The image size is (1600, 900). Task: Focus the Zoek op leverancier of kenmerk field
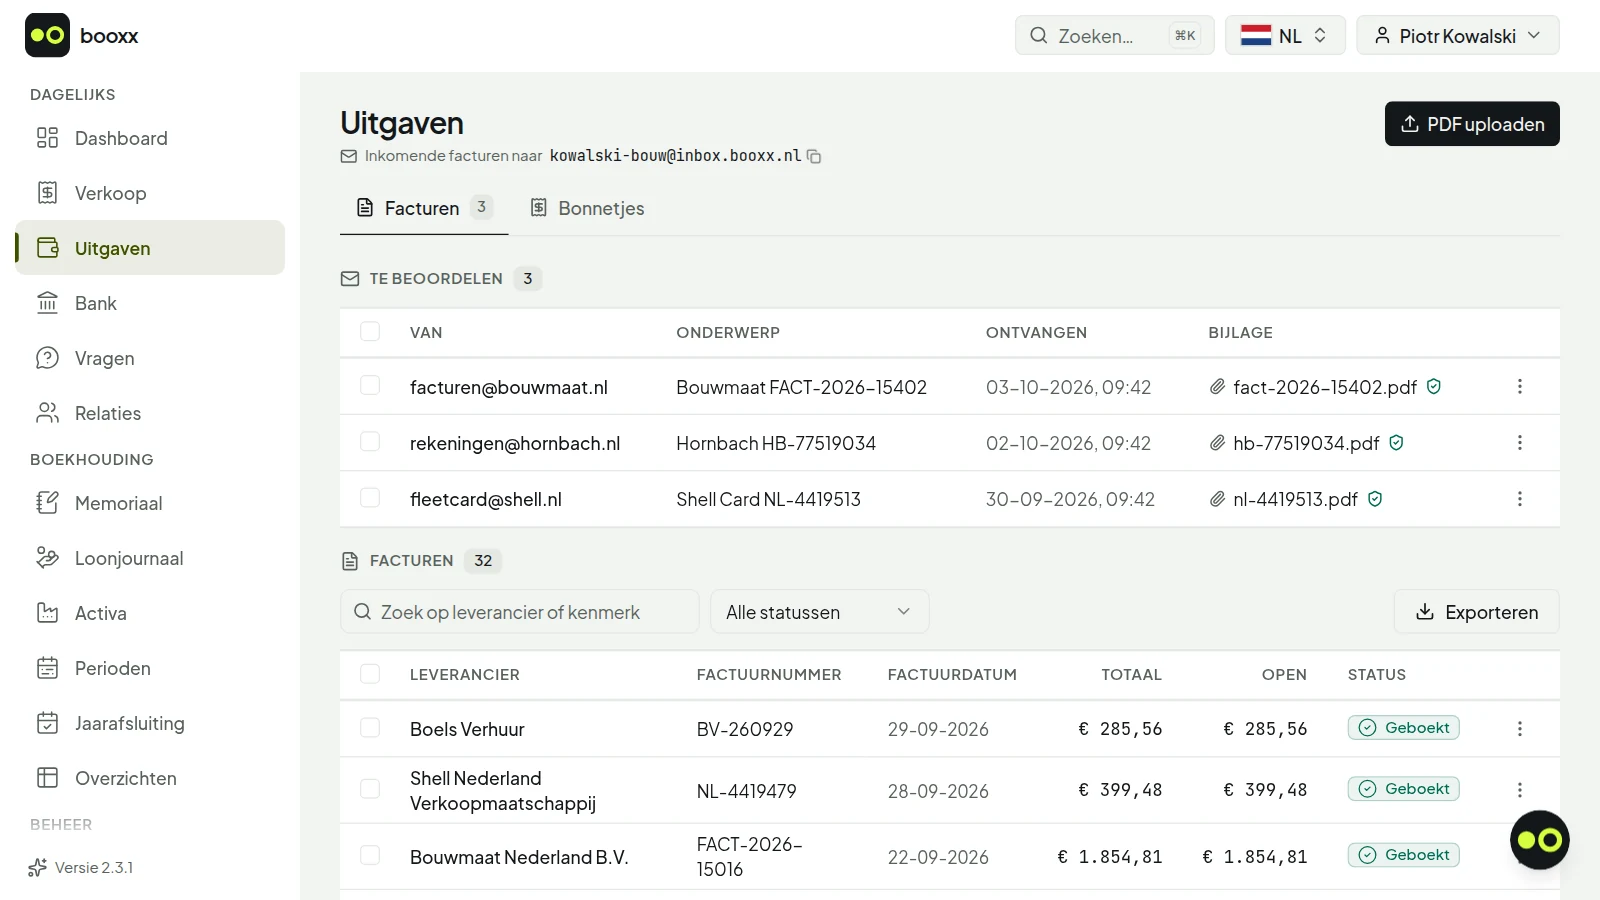(x=520, y=612)
